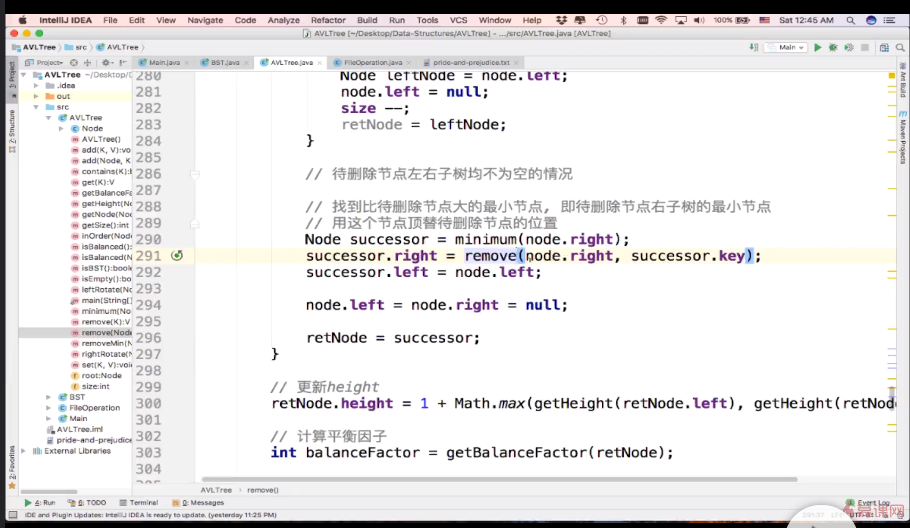Click the Wi-Fi icon in menu bar

pyautogui.click(x=661, y=20)
